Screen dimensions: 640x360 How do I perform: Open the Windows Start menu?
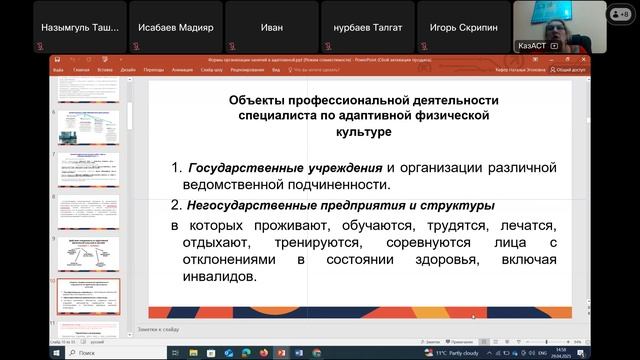[56, 353]
